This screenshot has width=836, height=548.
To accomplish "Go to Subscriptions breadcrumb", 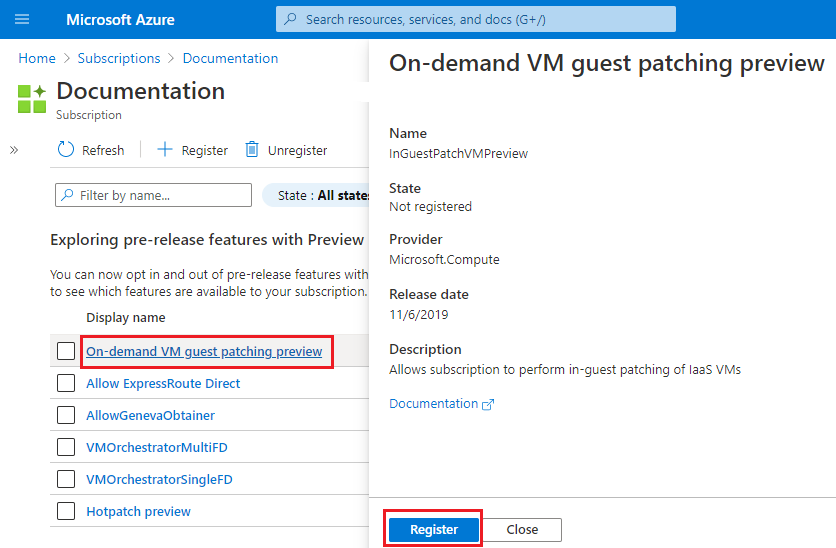I will 119,58.
